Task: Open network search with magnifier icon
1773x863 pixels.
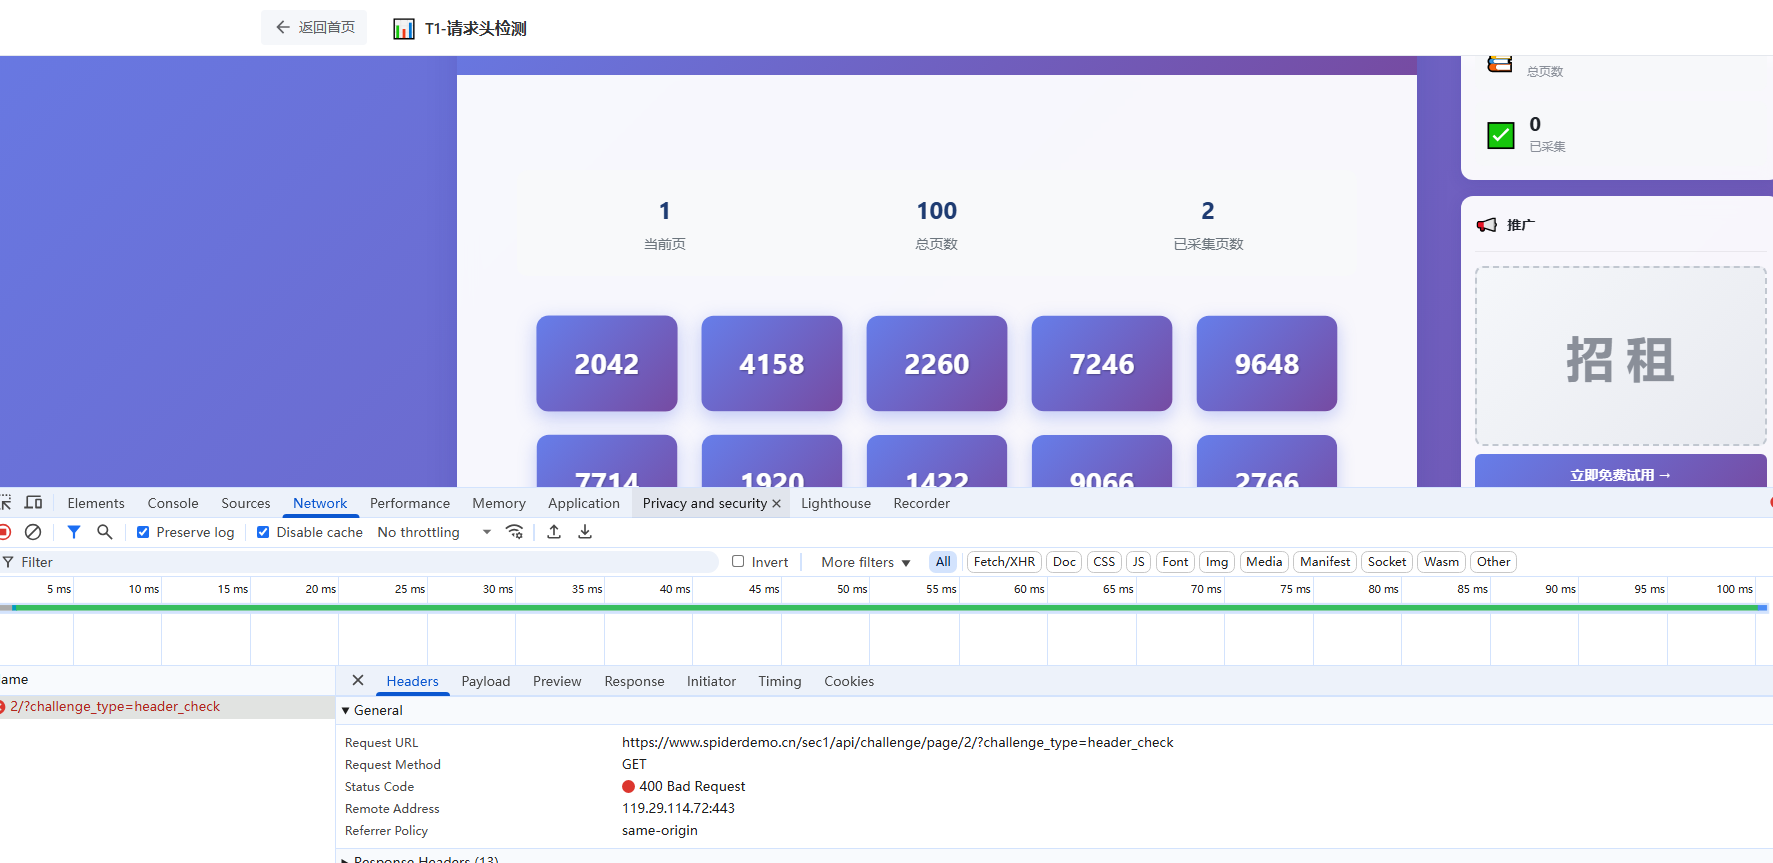Action: coord(104,532)
